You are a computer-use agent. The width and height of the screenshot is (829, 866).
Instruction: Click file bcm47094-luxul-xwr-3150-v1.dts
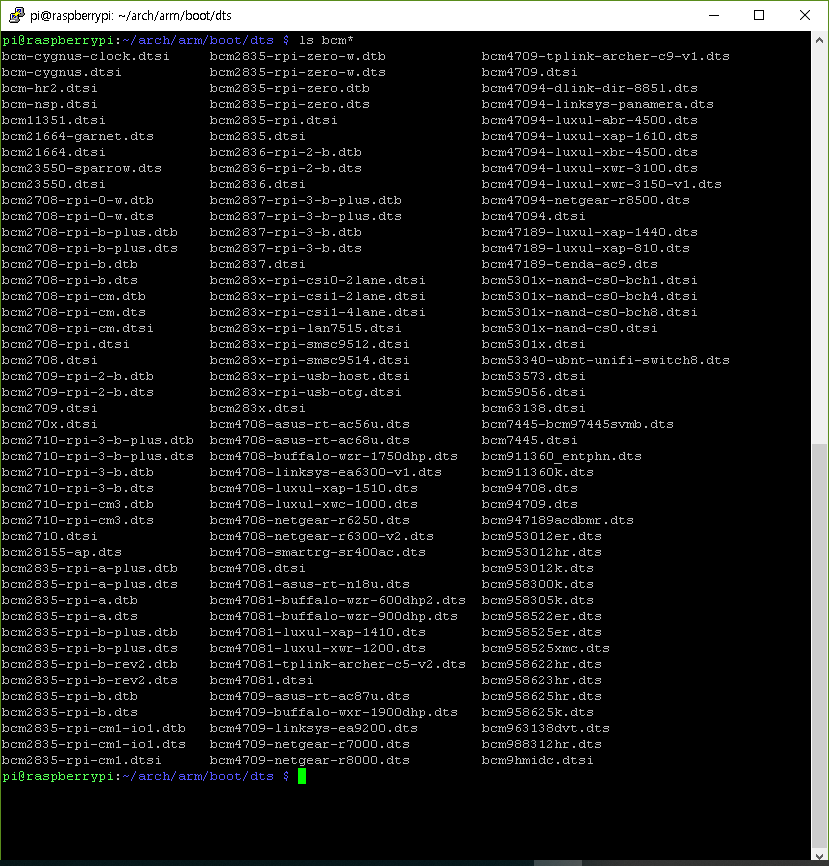coord(602,184)
